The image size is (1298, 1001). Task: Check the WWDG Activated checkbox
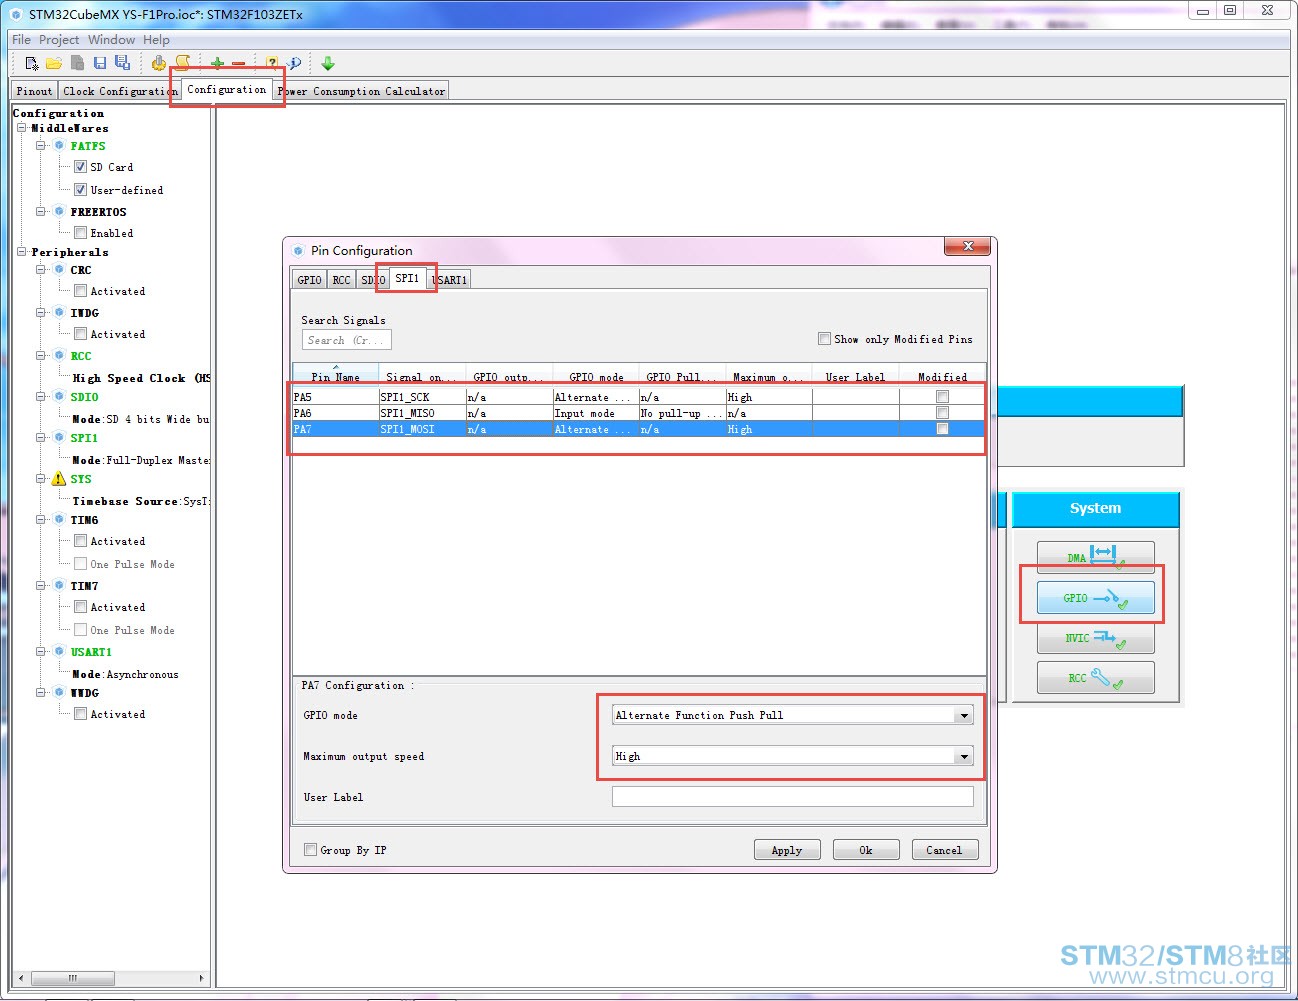pyautogui.click(x=80, y=714)
